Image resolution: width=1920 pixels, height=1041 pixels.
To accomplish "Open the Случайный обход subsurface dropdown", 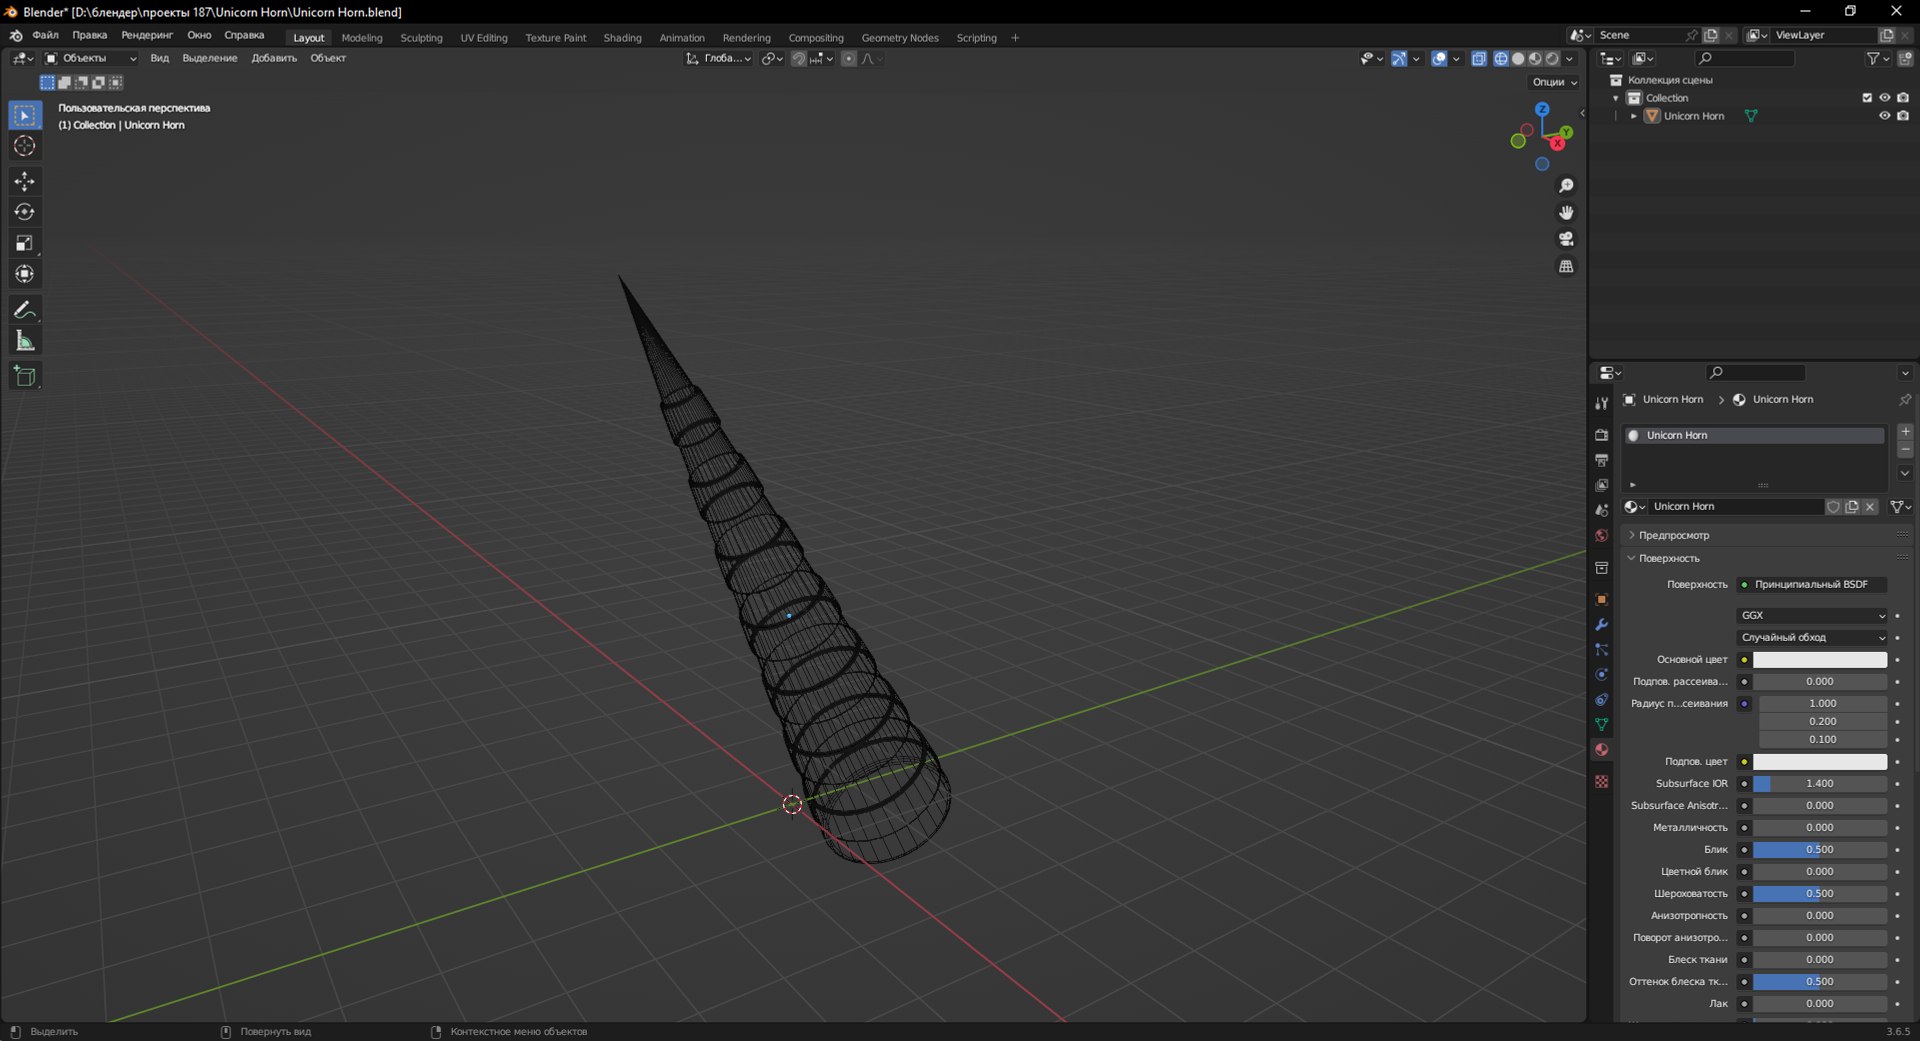I will coord(1812,637).
